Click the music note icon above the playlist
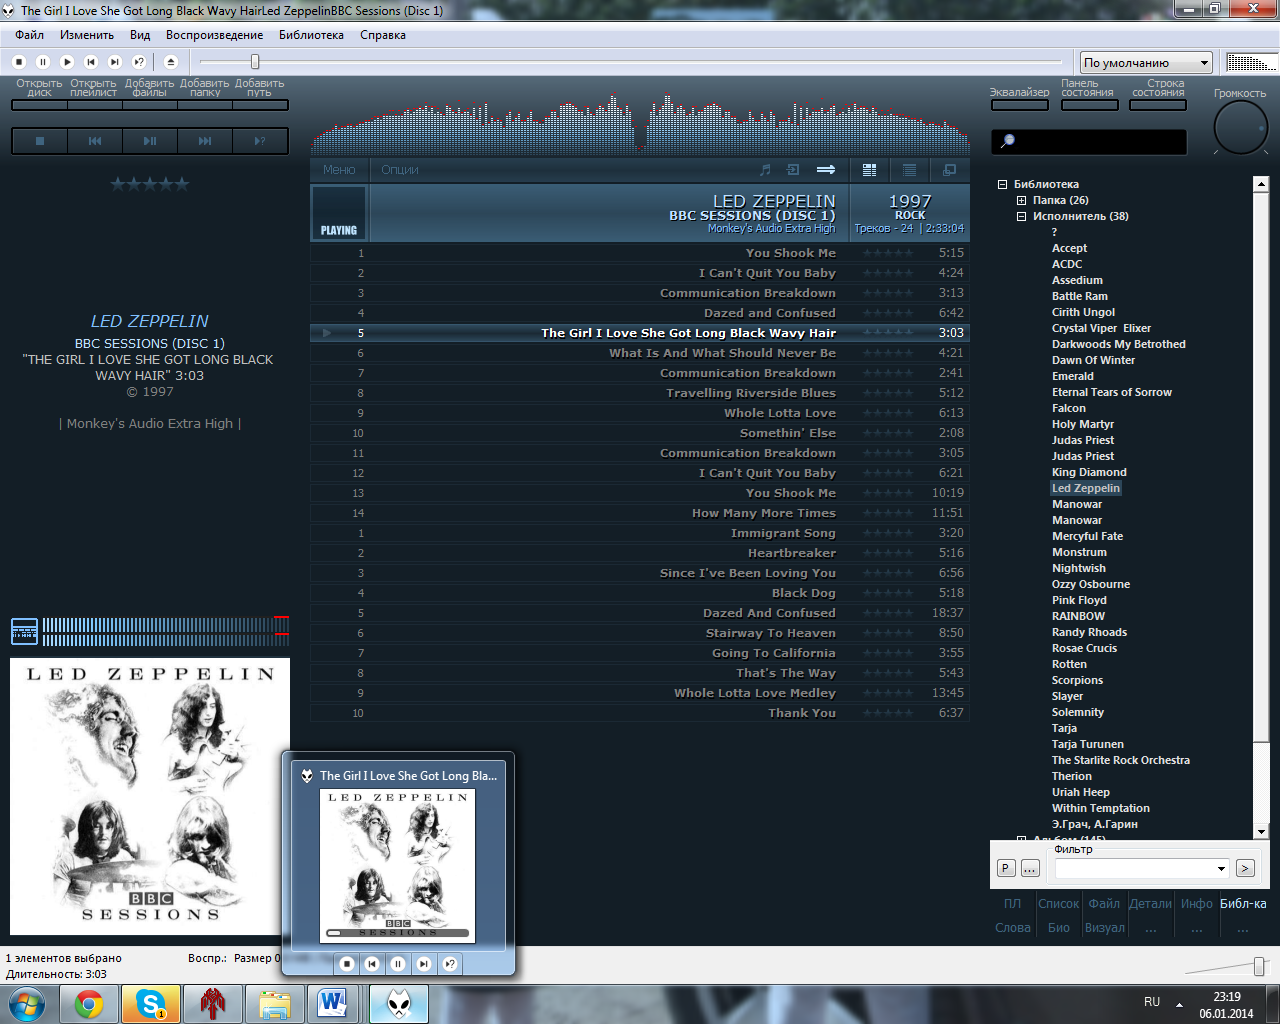The image size is (1280, 1024). coord(766,170)
